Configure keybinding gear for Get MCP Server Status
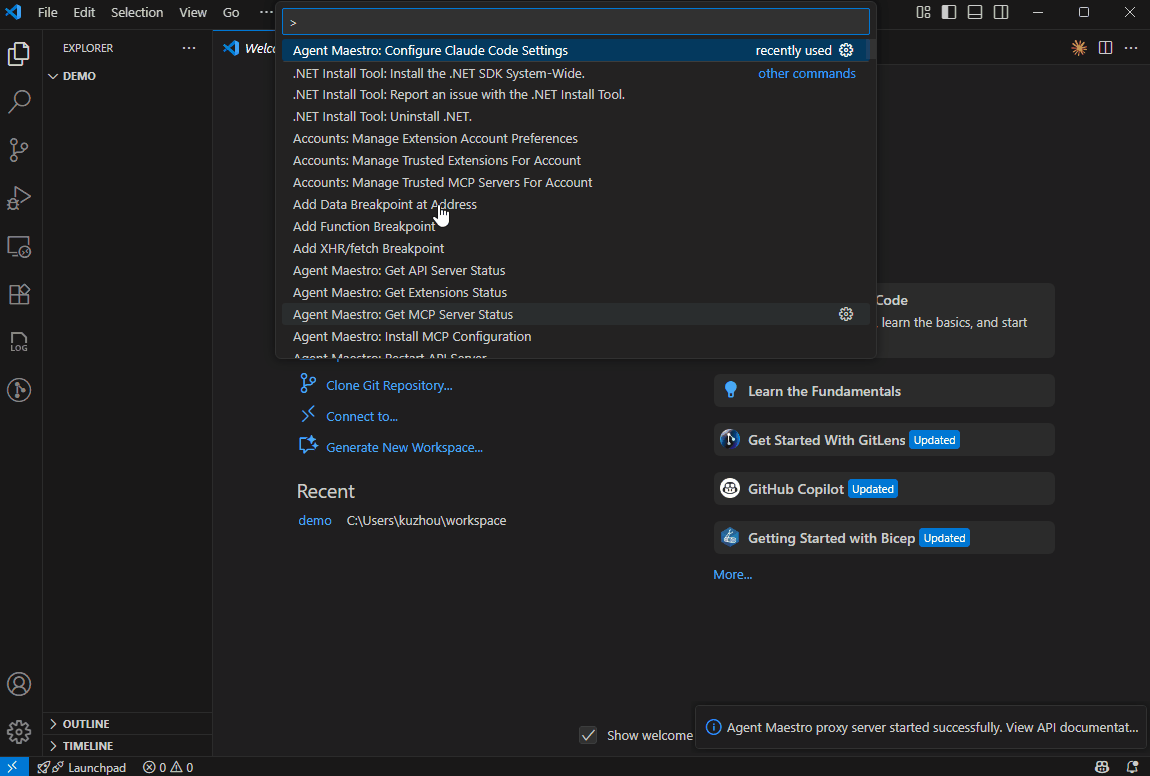This screenshot has width=1150, height=776. pos(846,314)
